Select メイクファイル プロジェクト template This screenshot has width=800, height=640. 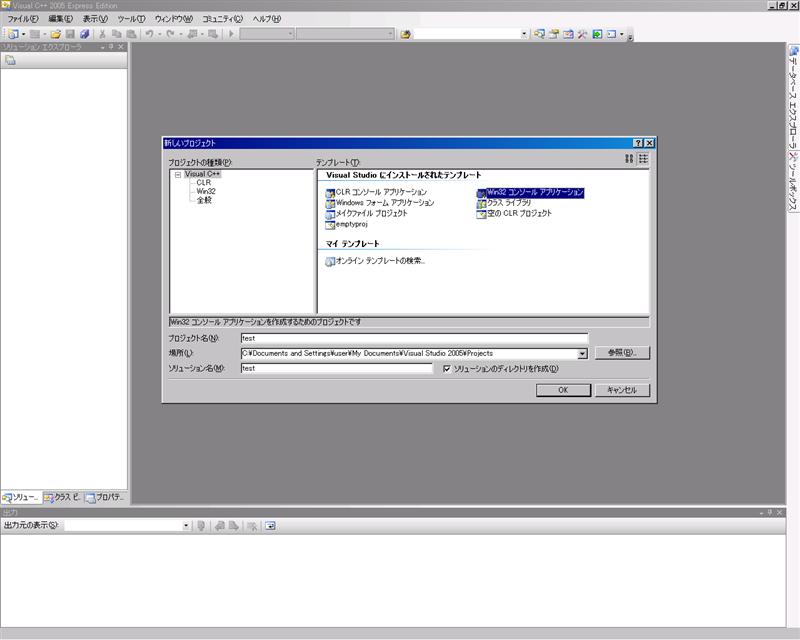[x=366, y=214]
